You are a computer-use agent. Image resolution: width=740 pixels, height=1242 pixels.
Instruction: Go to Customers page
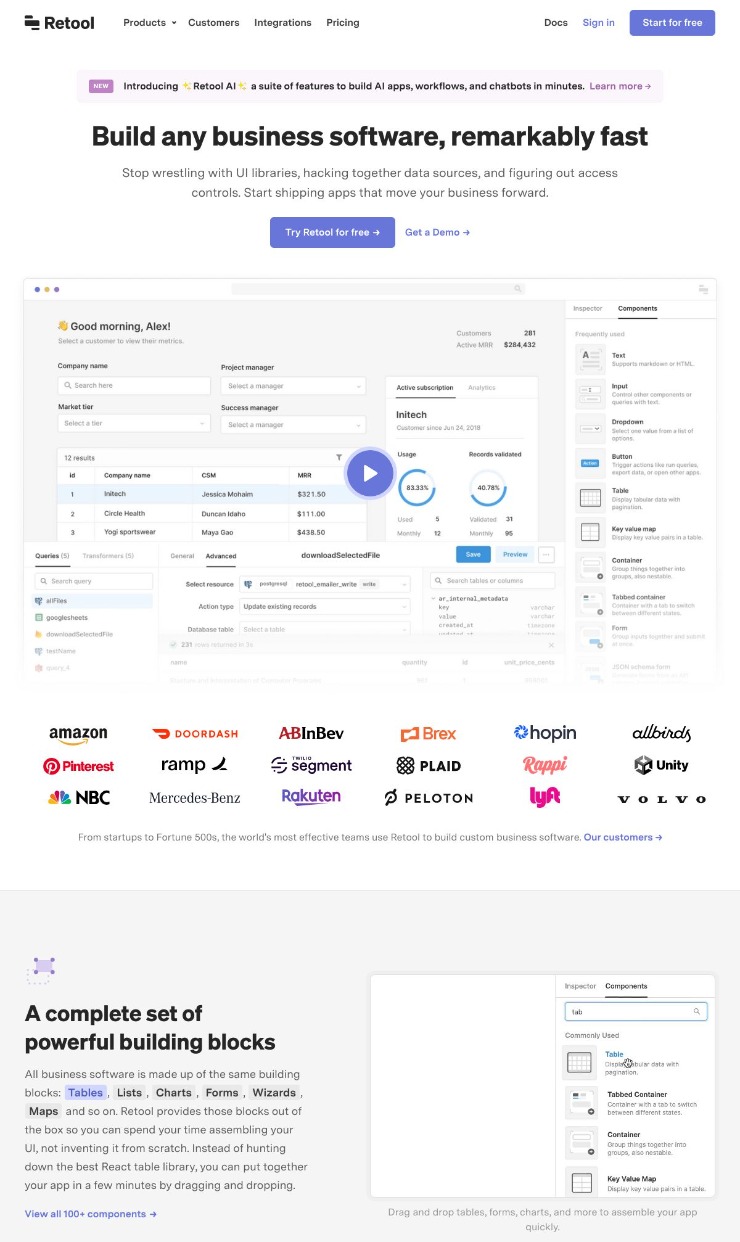(x=214, y=22)
